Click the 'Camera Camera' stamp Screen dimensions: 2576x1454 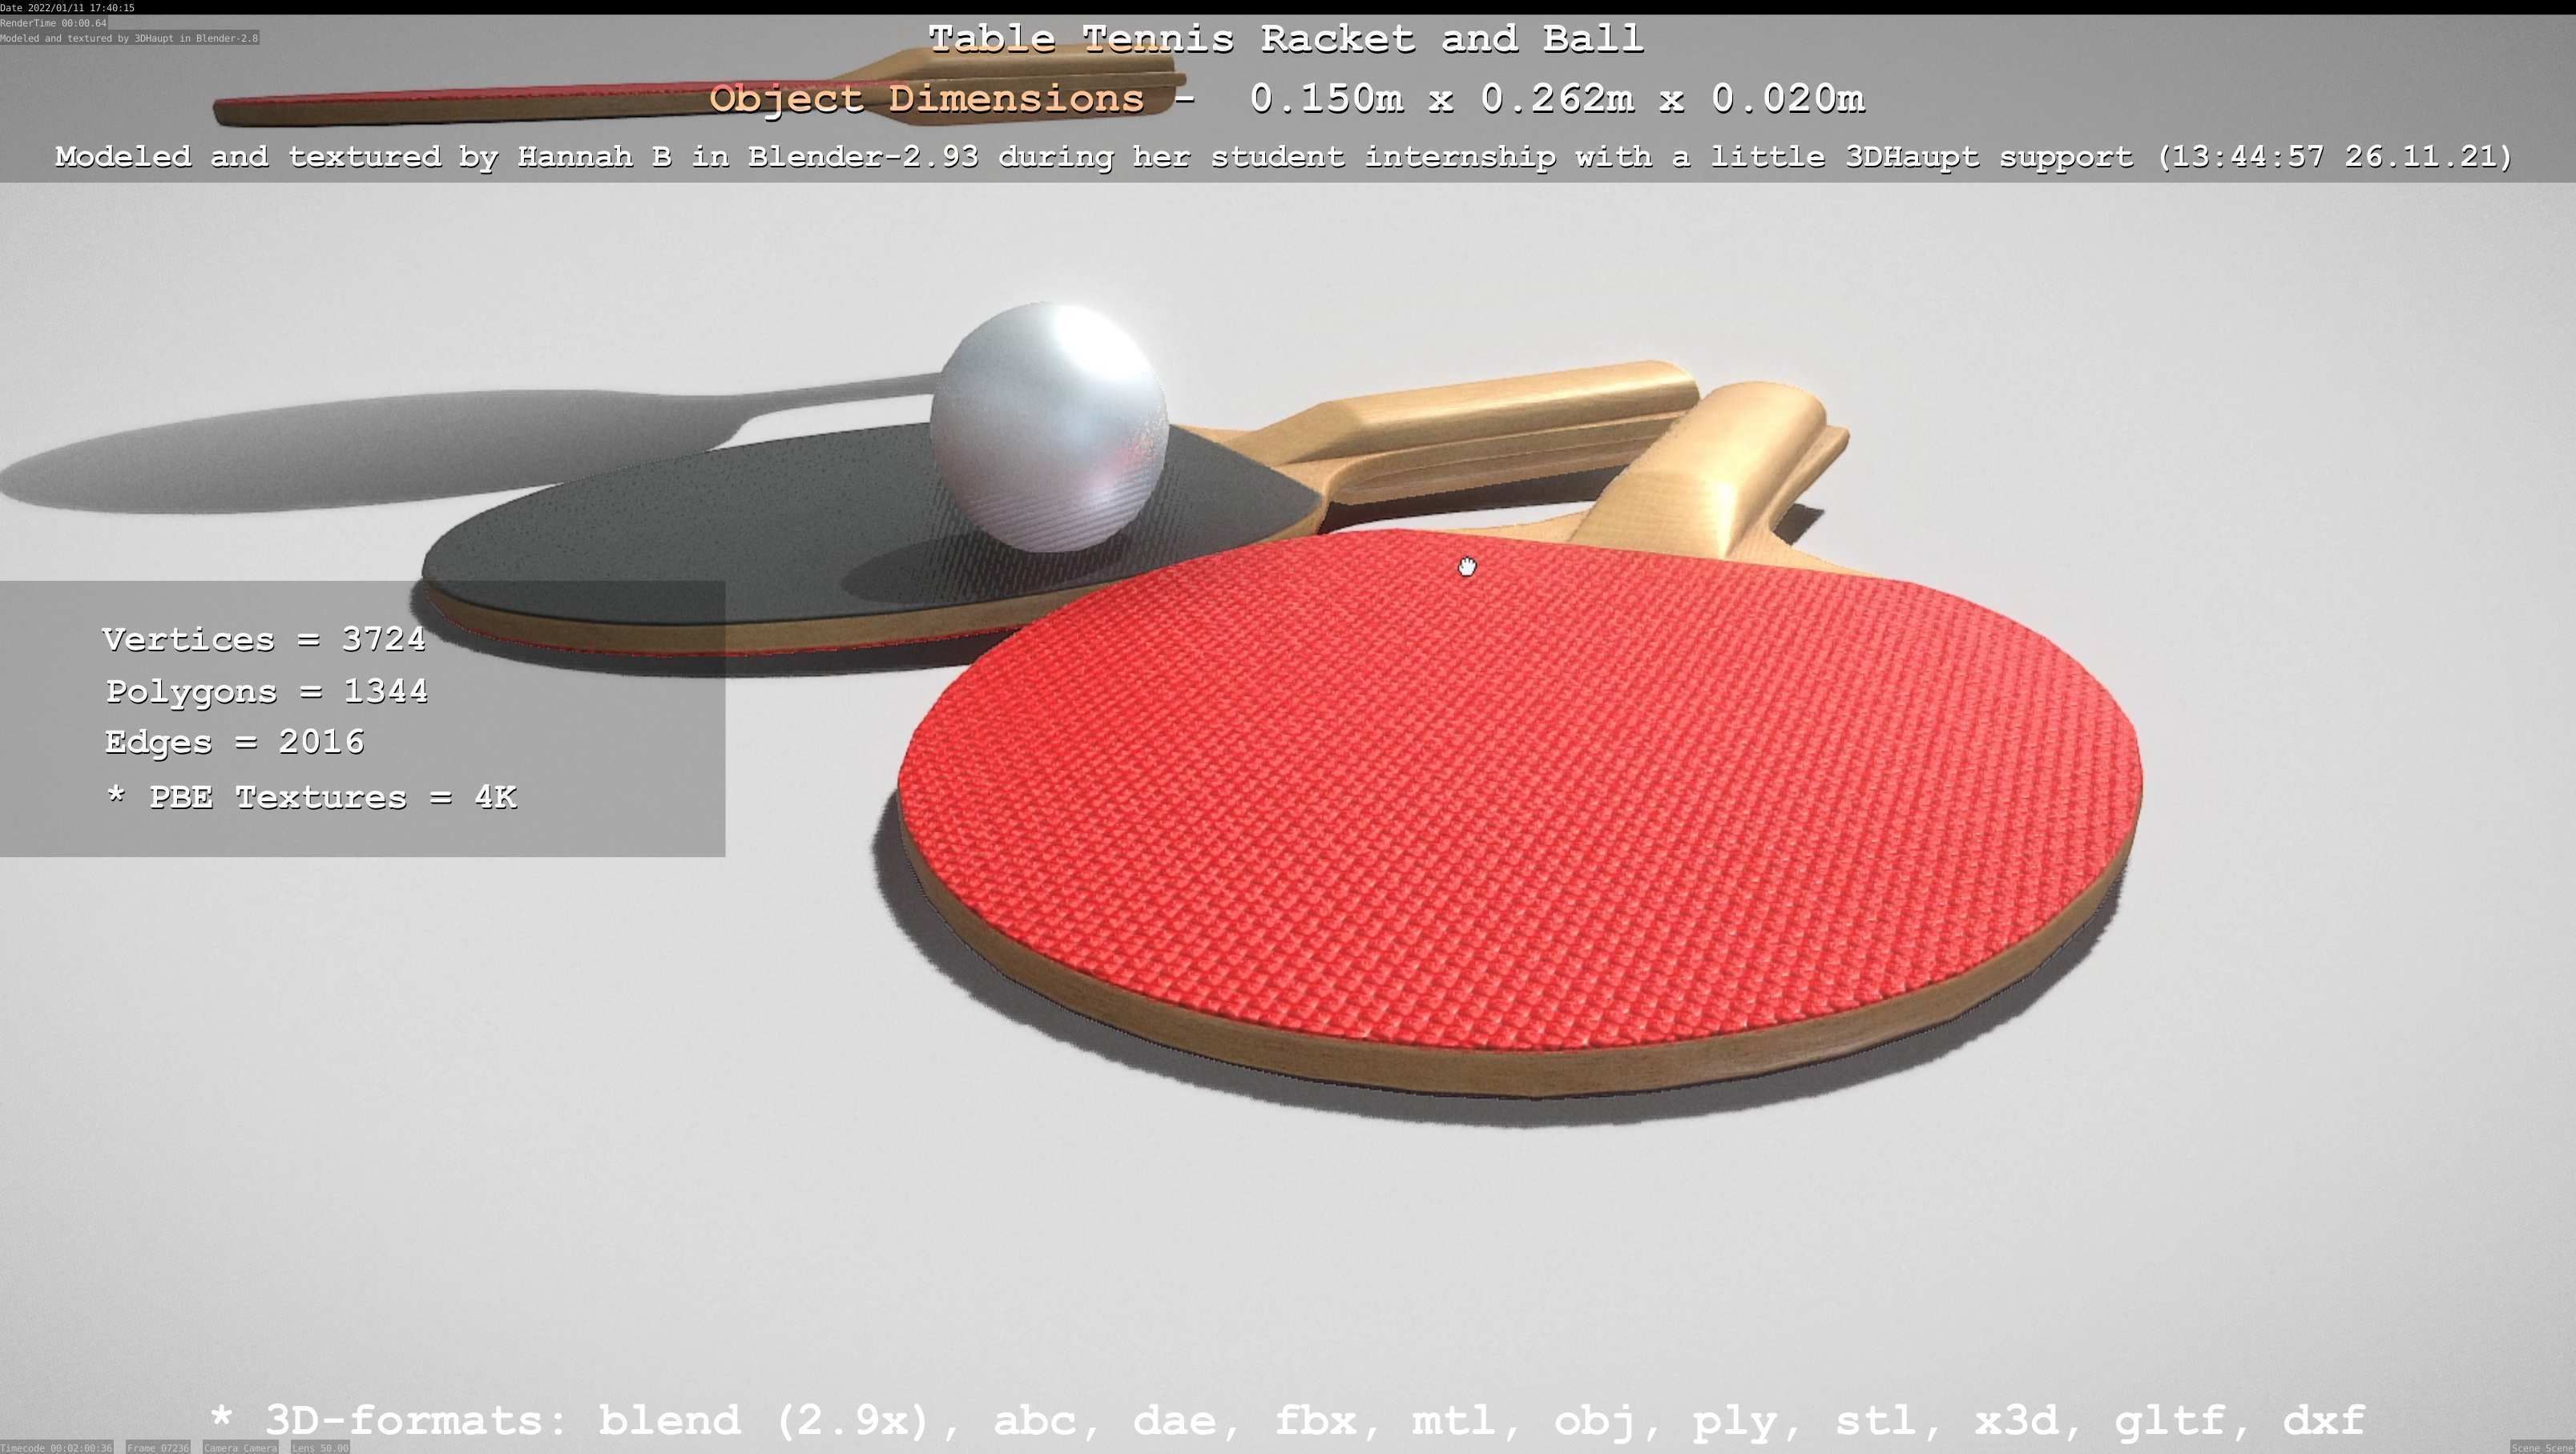click(240, 1447)
